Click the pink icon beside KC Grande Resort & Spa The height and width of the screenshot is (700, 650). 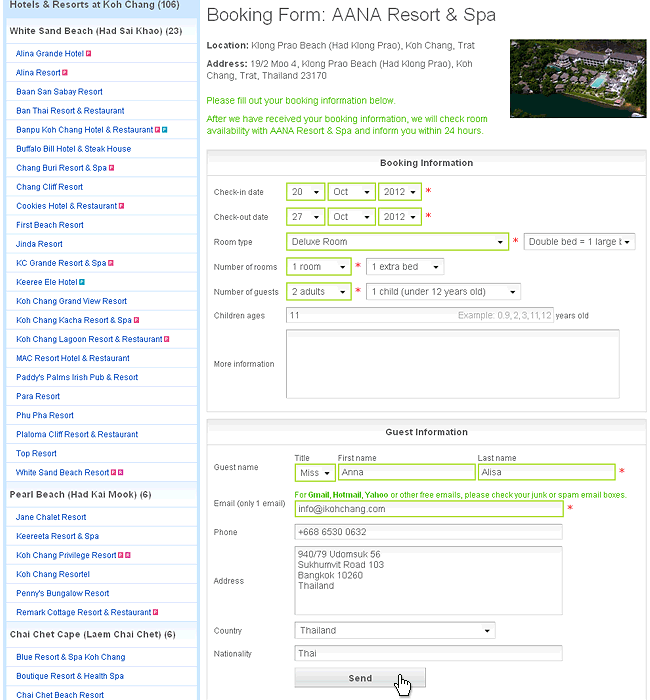click(111, 263)
